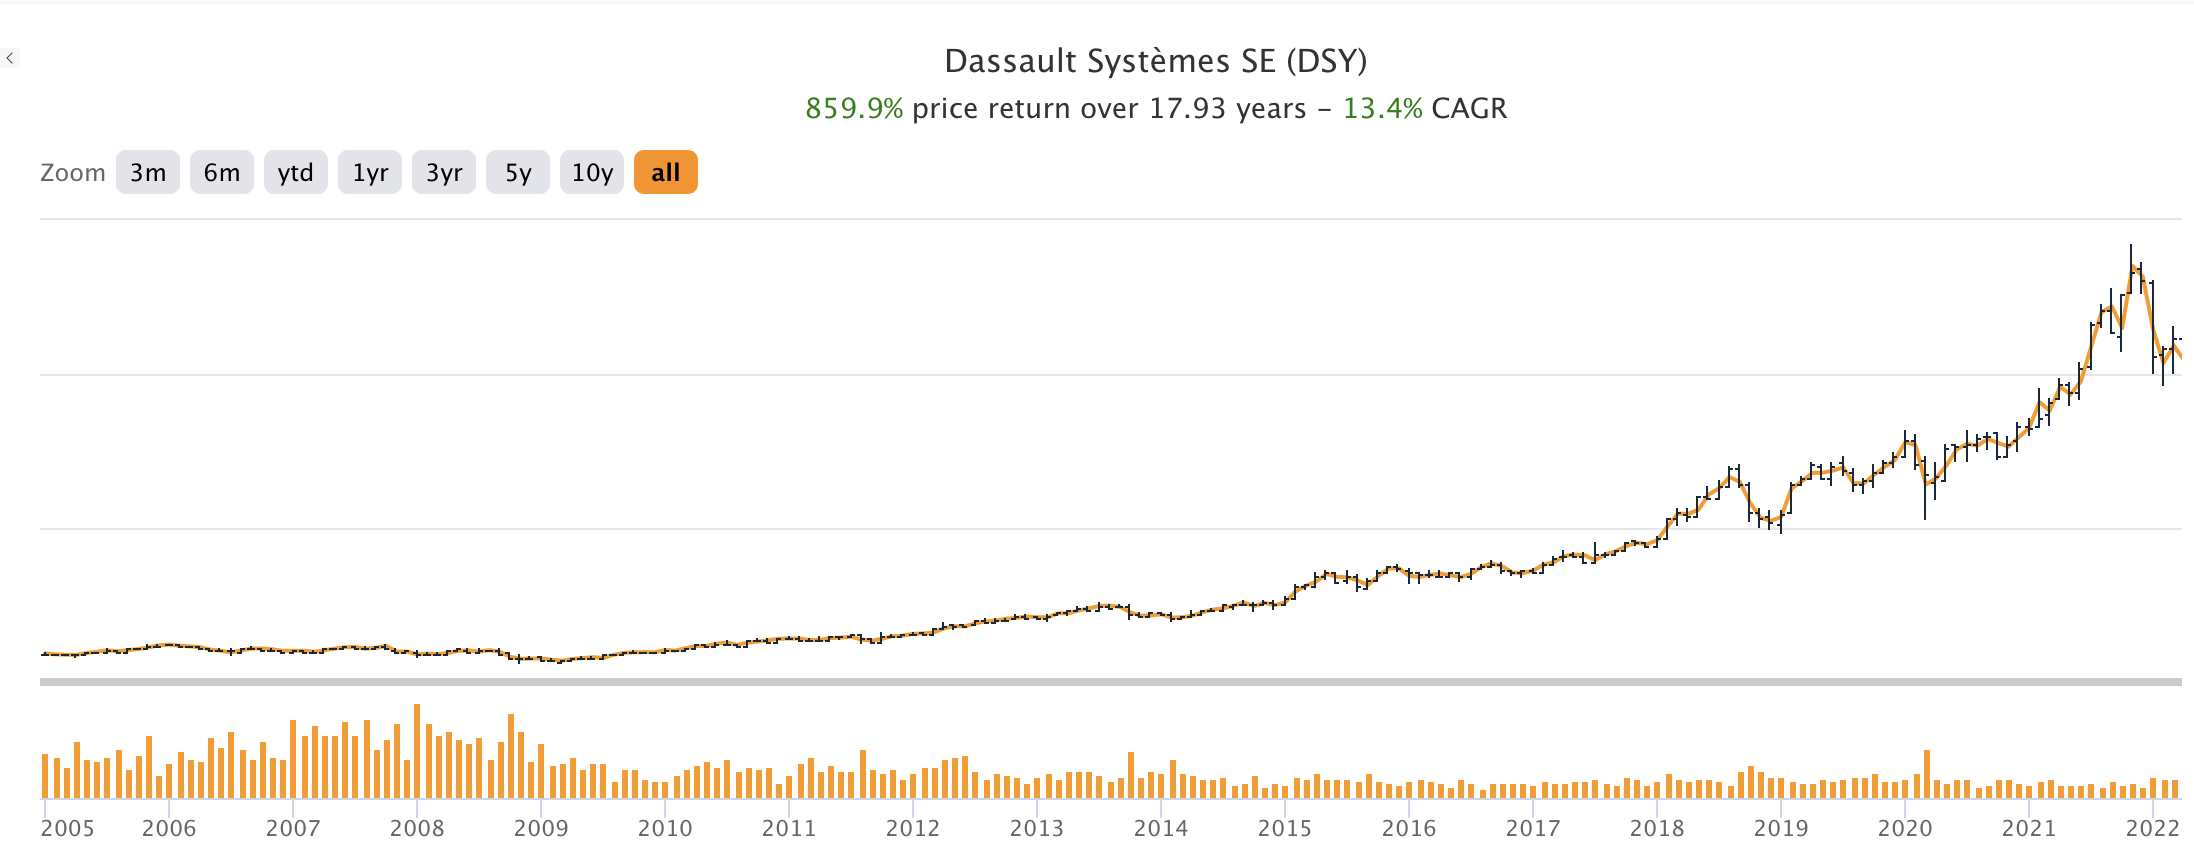Click the 2015 label on the time axis
The height and width of the screenshot is (868, 2194).
(1285, 828)
